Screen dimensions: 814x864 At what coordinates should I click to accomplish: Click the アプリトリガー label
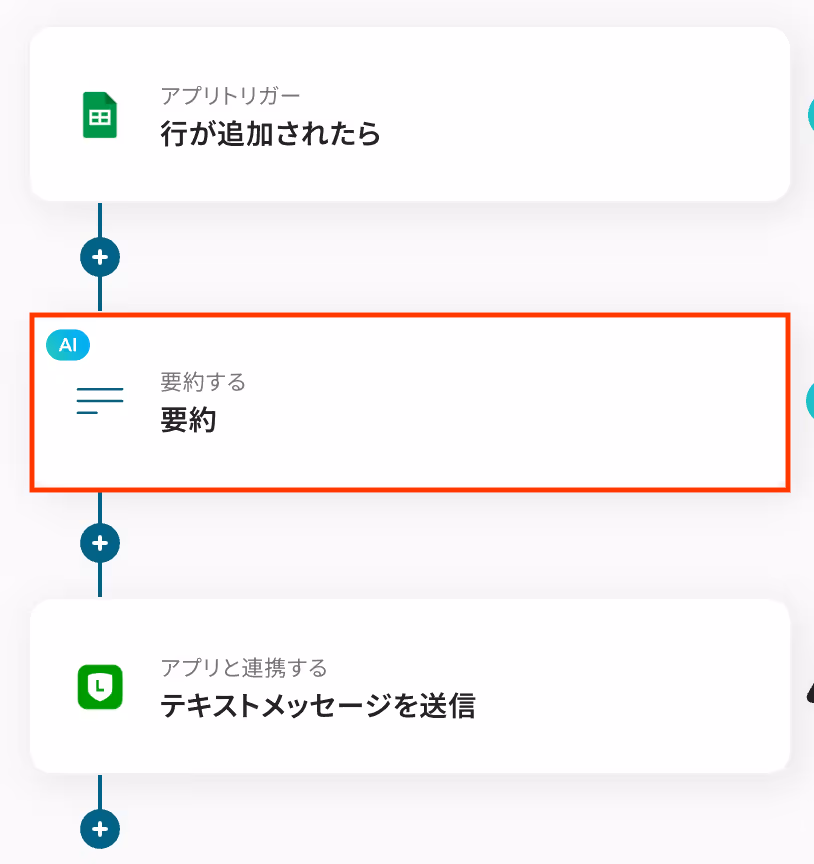pos(230,96)
